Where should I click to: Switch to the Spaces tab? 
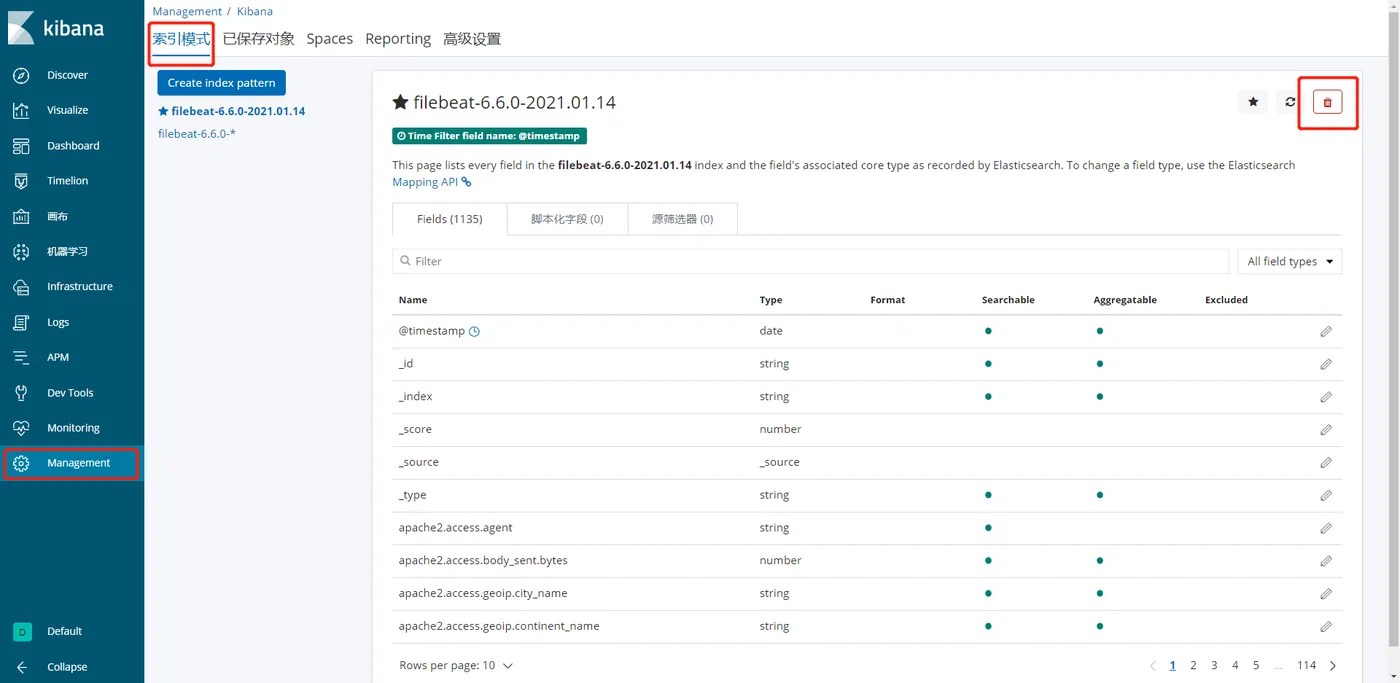(329, 39)
